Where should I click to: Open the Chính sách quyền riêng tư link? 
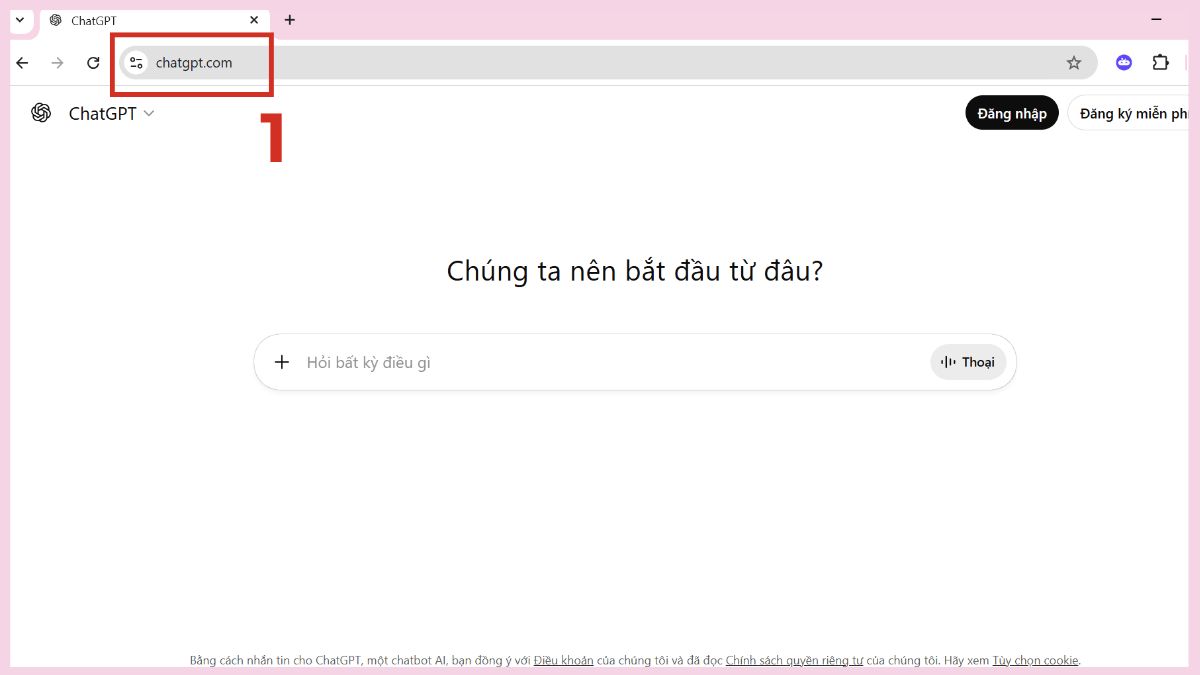[793, 660]
